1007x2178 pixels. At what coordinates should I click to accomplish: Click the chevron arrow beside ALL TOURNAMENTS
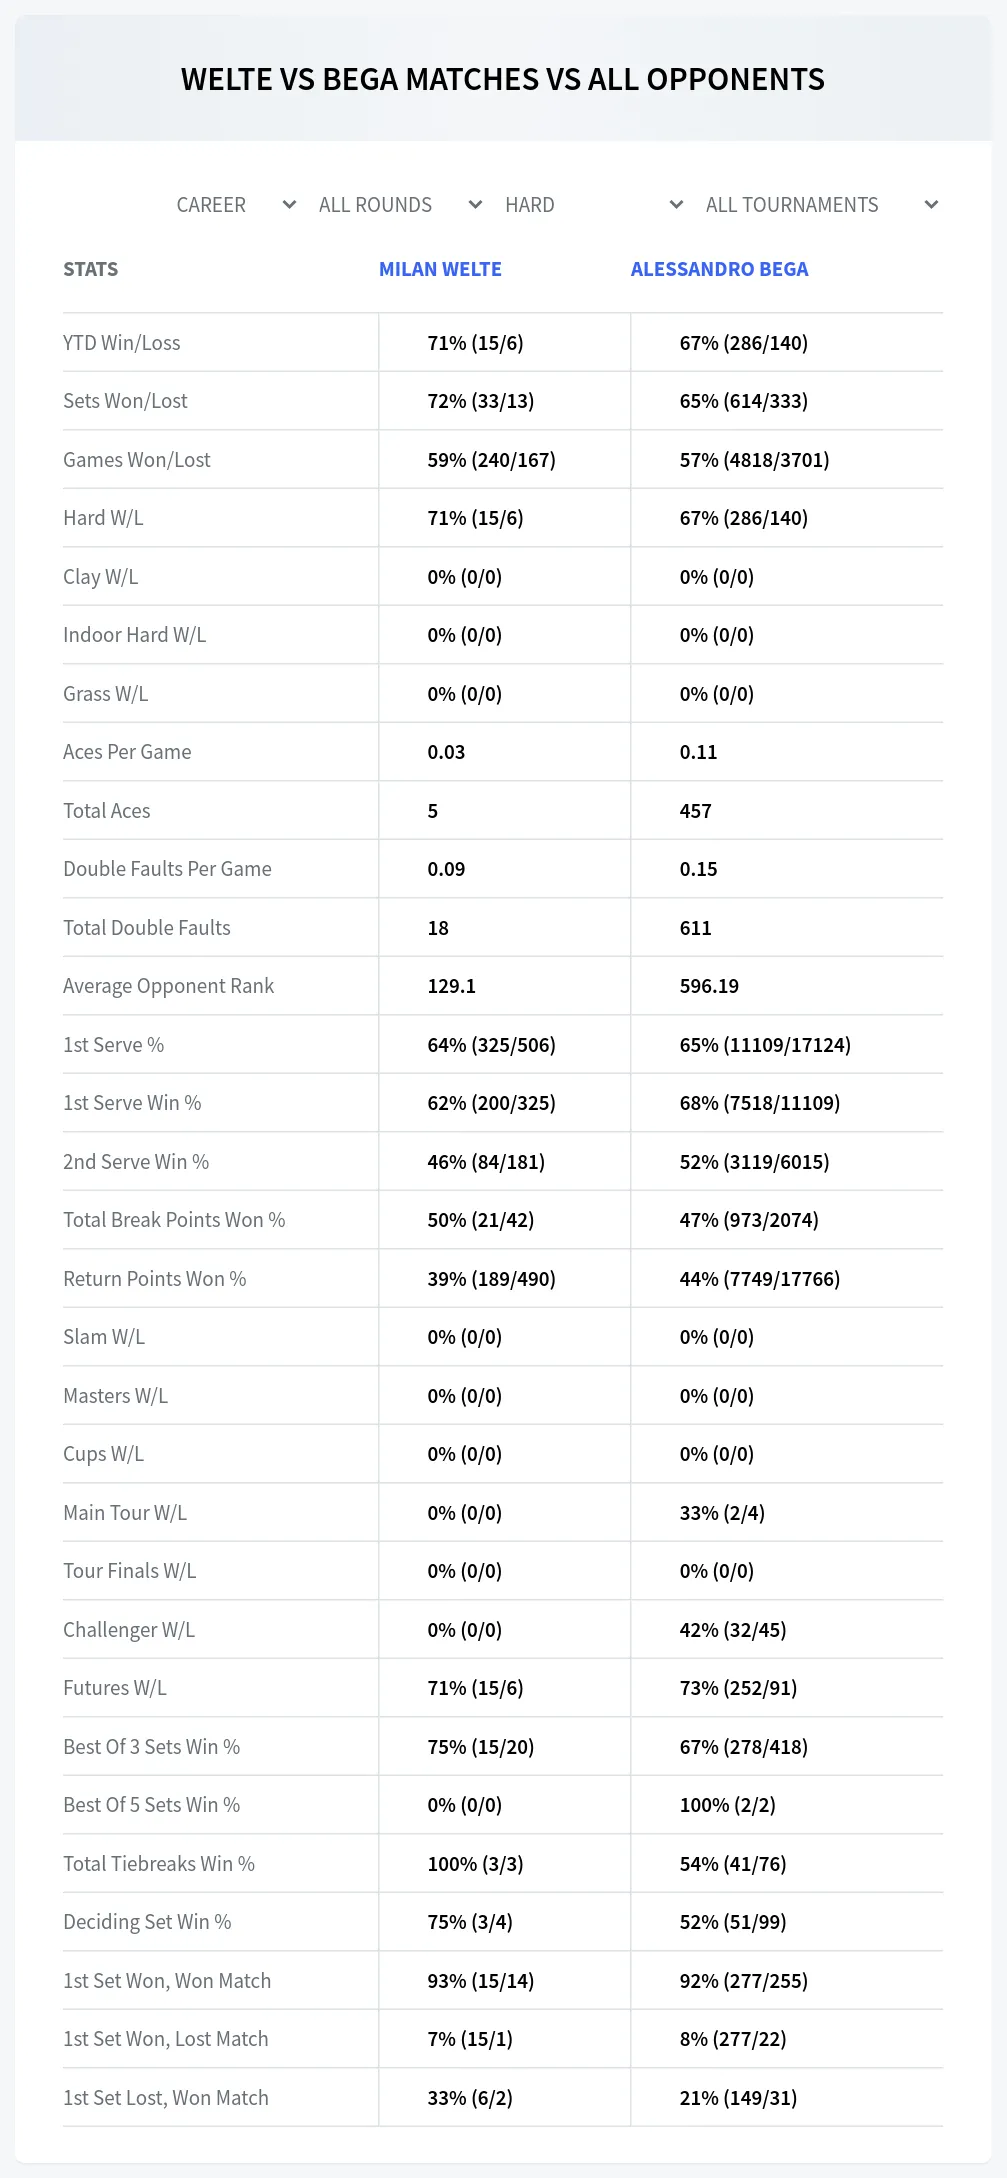pyautogui.click(x=931, y=205)
